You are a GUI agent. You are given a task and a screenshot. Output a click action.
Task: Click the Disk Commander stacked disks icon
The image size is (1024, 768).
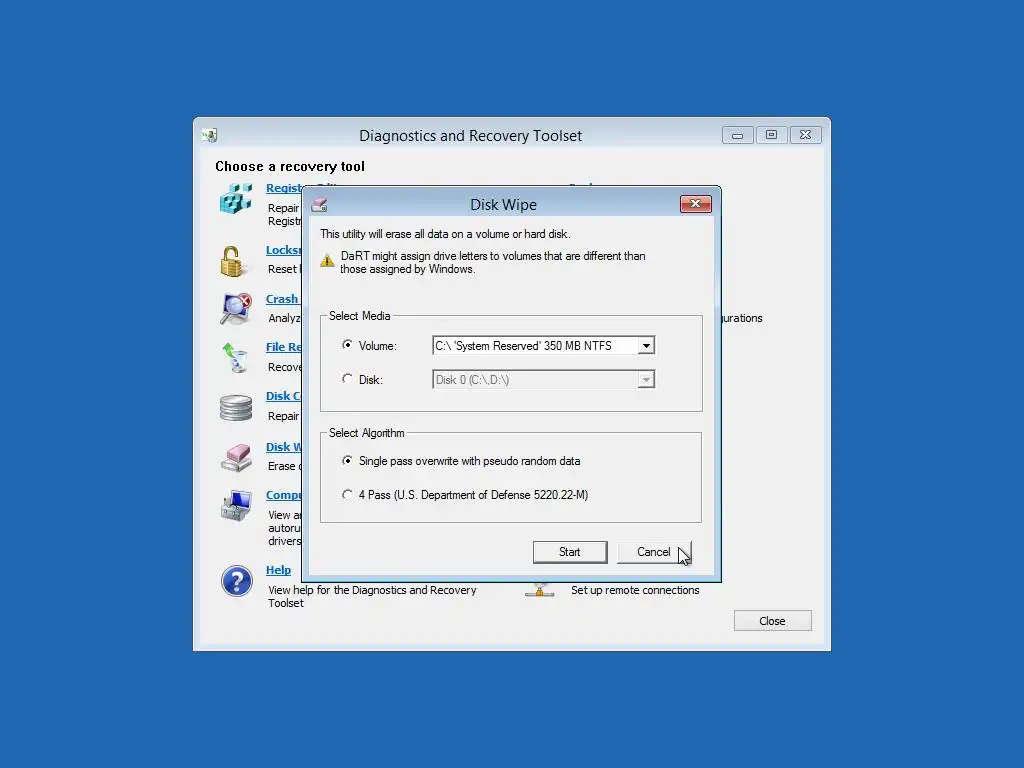point(236,408)
